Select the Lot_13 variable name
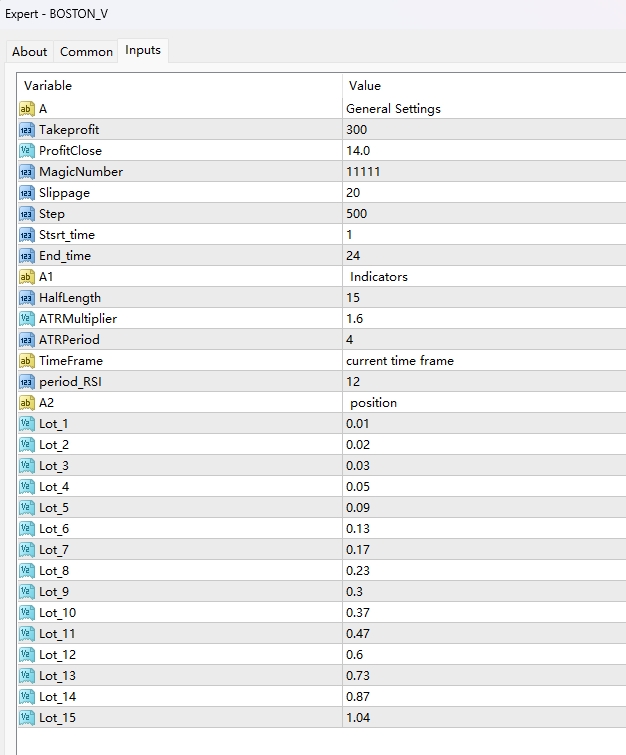Image resolution: width=626 pixels, height=755 pixels. pos(57,676)
